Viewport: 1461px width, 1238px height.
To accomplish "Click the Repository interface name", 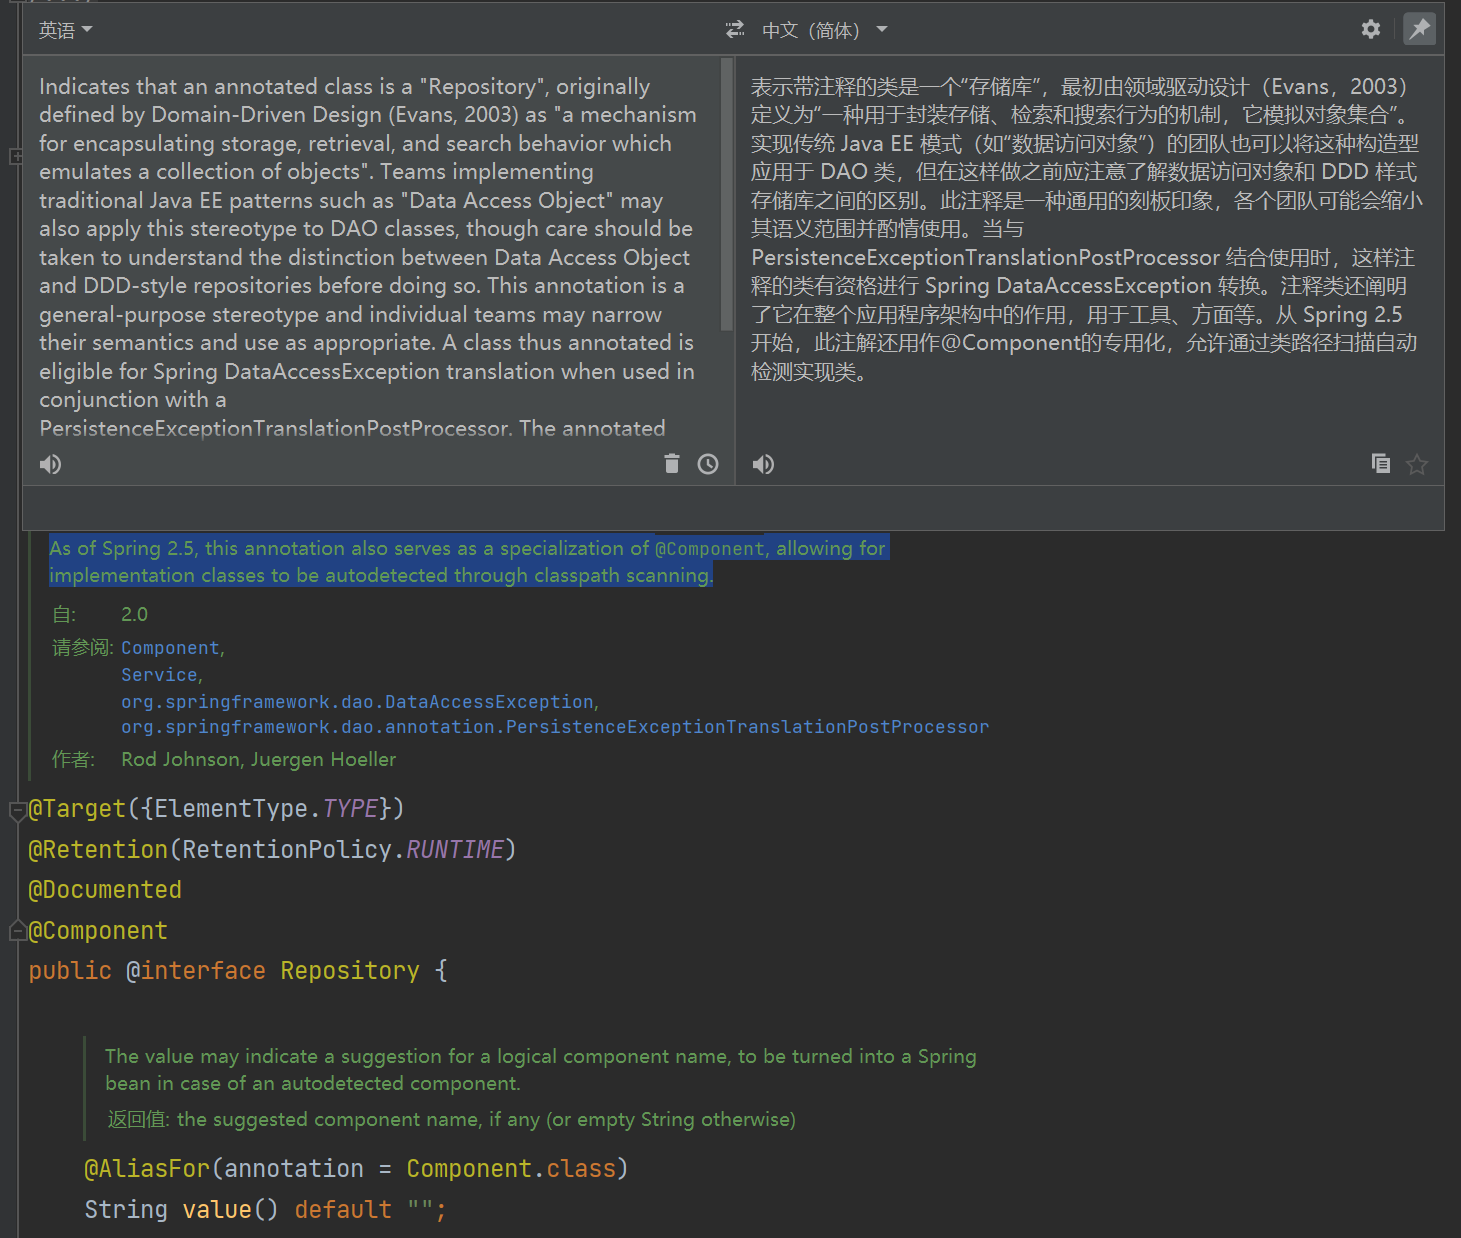I will pyautogui.click(x=350, y=971).
